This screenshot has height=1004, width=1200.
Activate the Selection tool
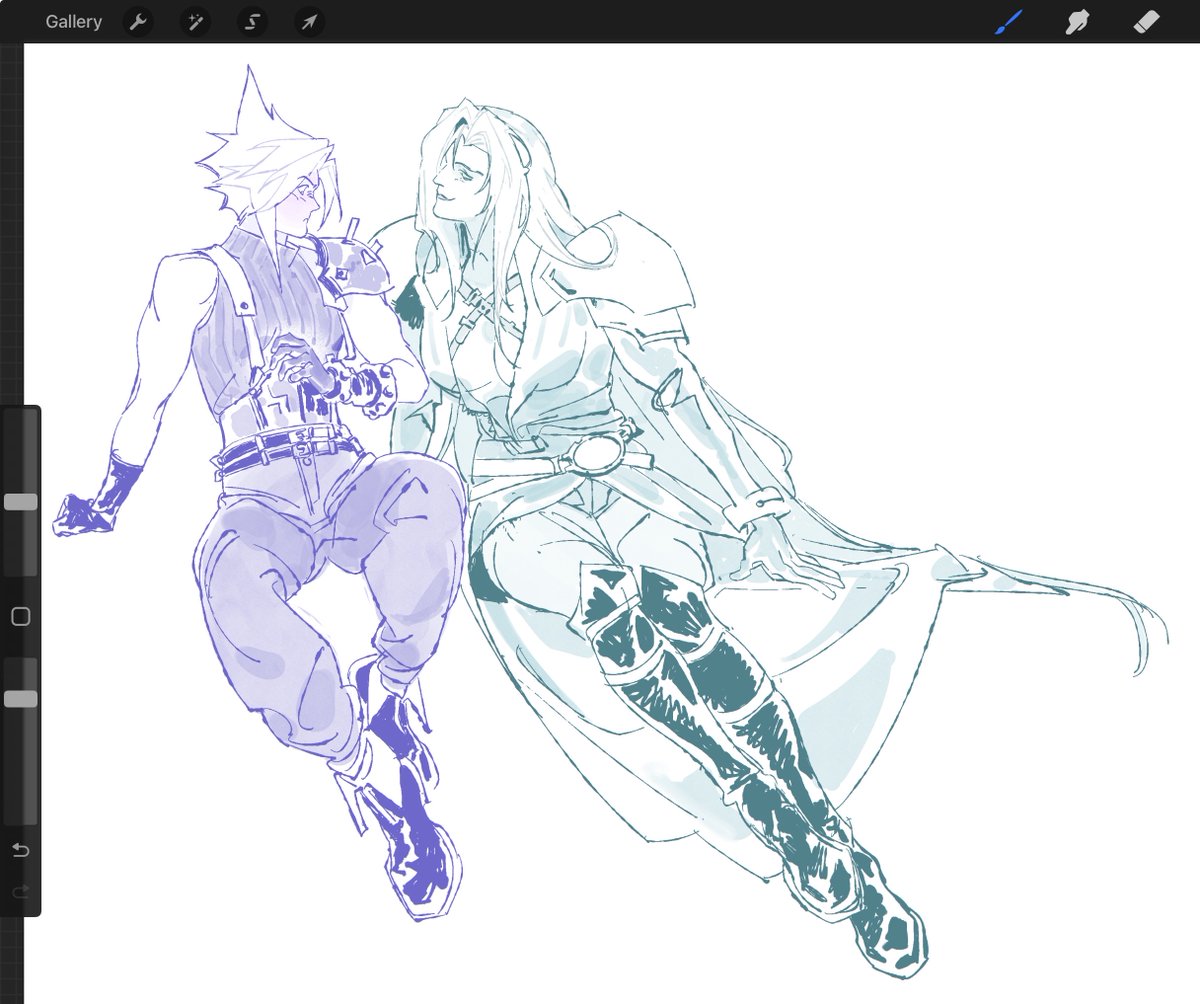252,21
